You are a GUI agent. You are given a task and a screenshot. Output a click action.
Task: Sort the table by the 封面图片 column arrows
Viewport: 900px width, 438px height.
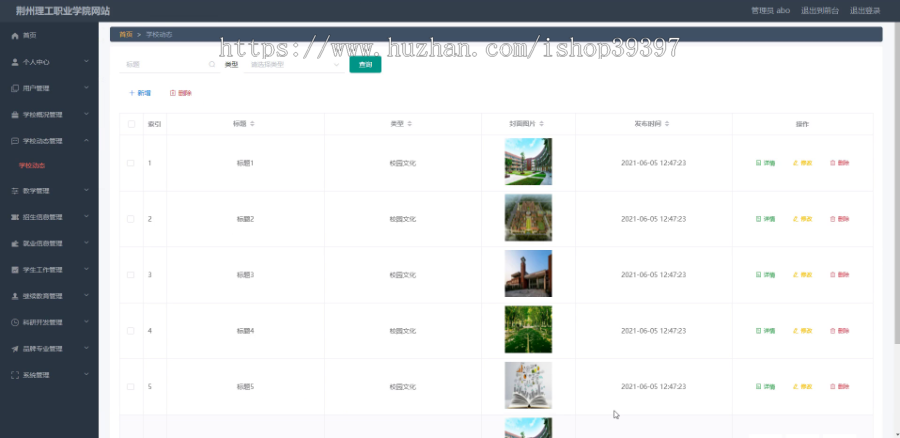[x=542, y=124]
